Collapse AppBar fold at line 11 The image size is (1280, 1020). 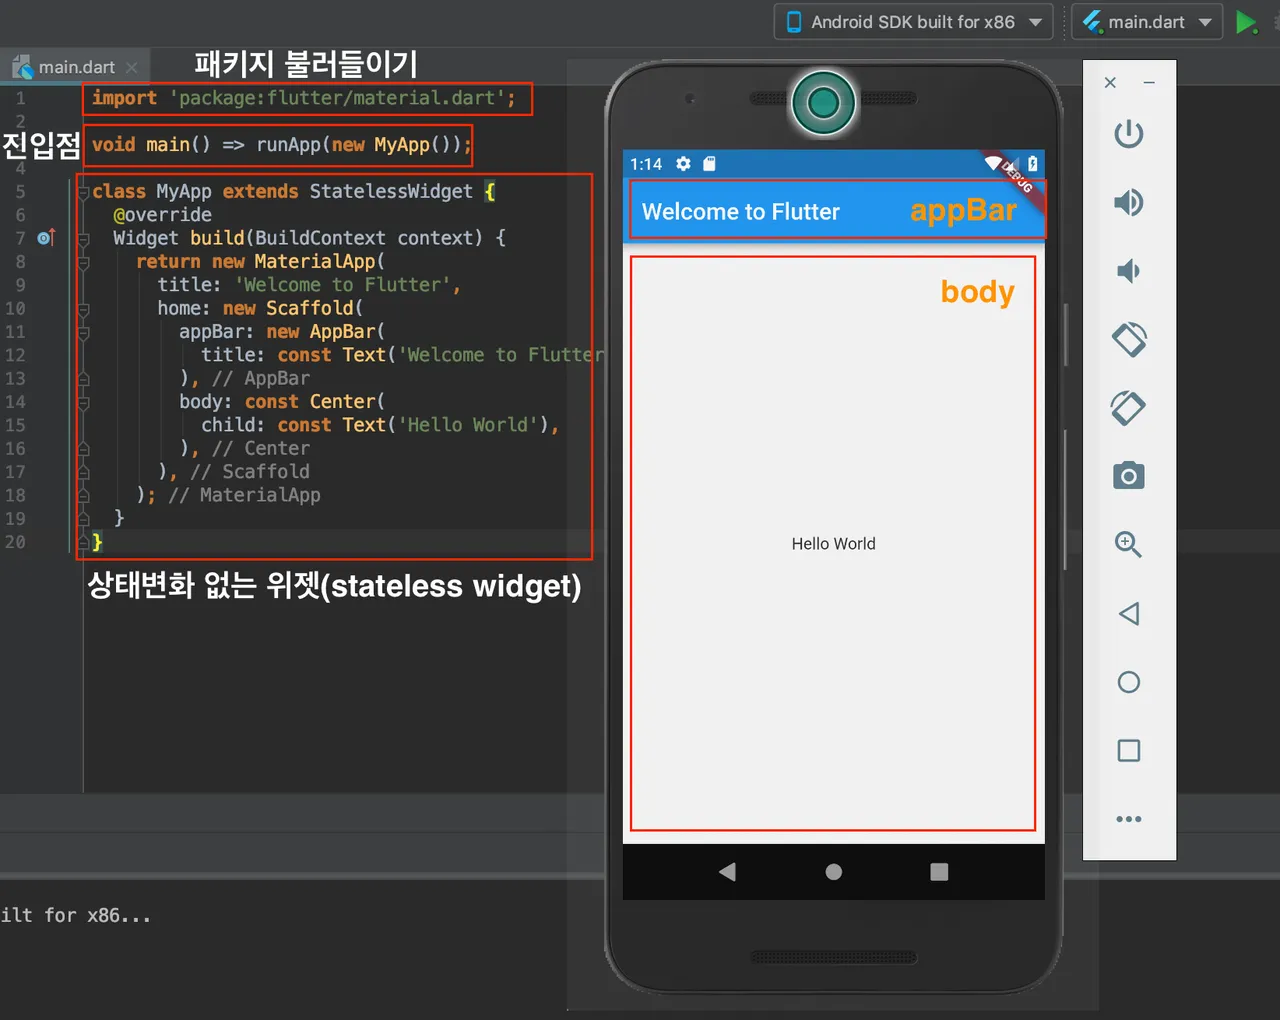[83, 332]
